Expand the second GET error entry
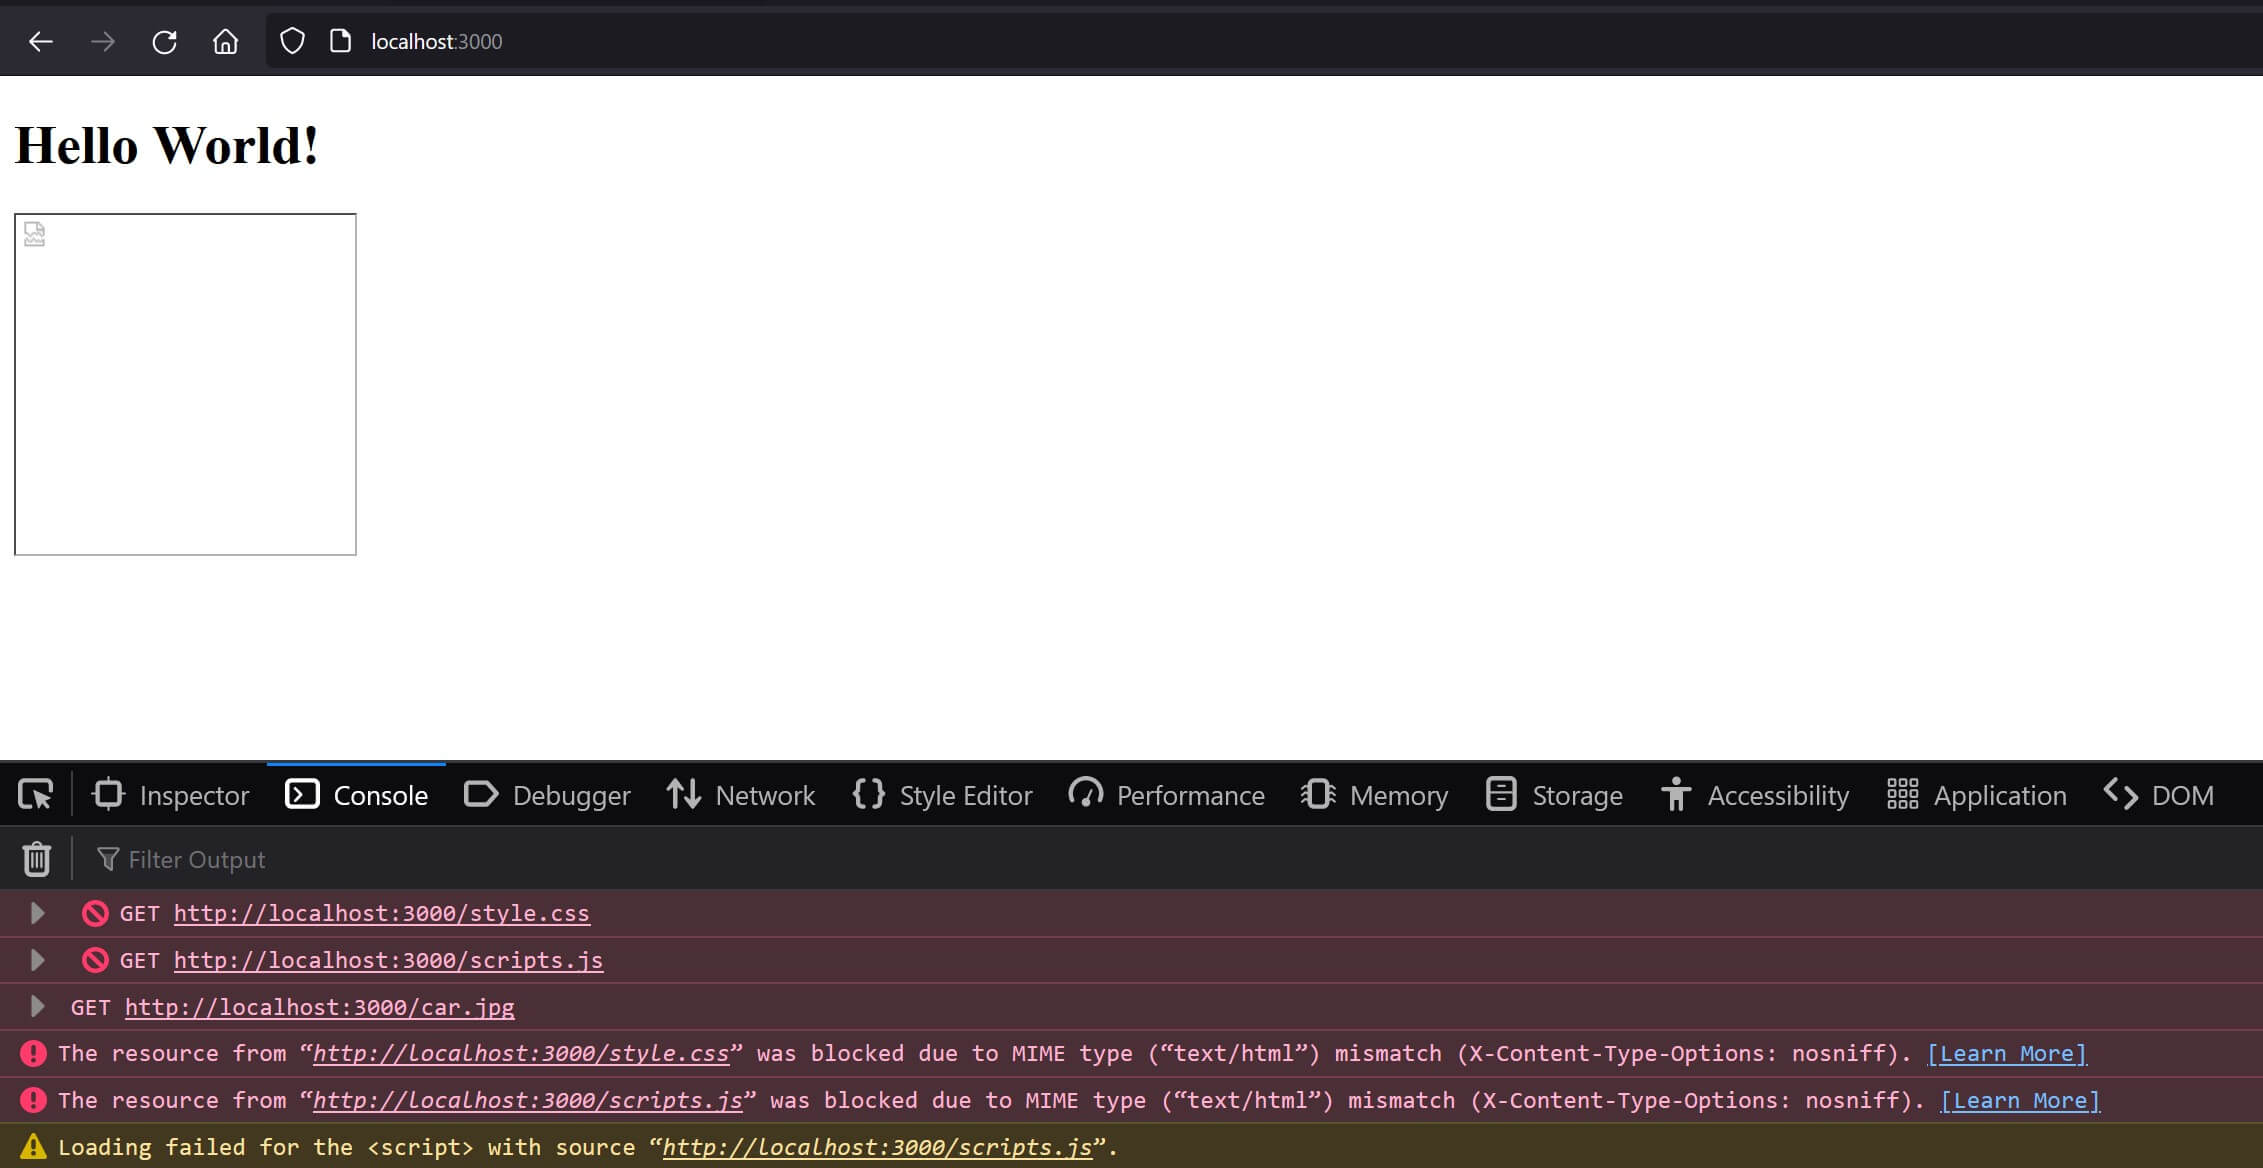The image size is (2263, 1168). click(x=36, y=959)
